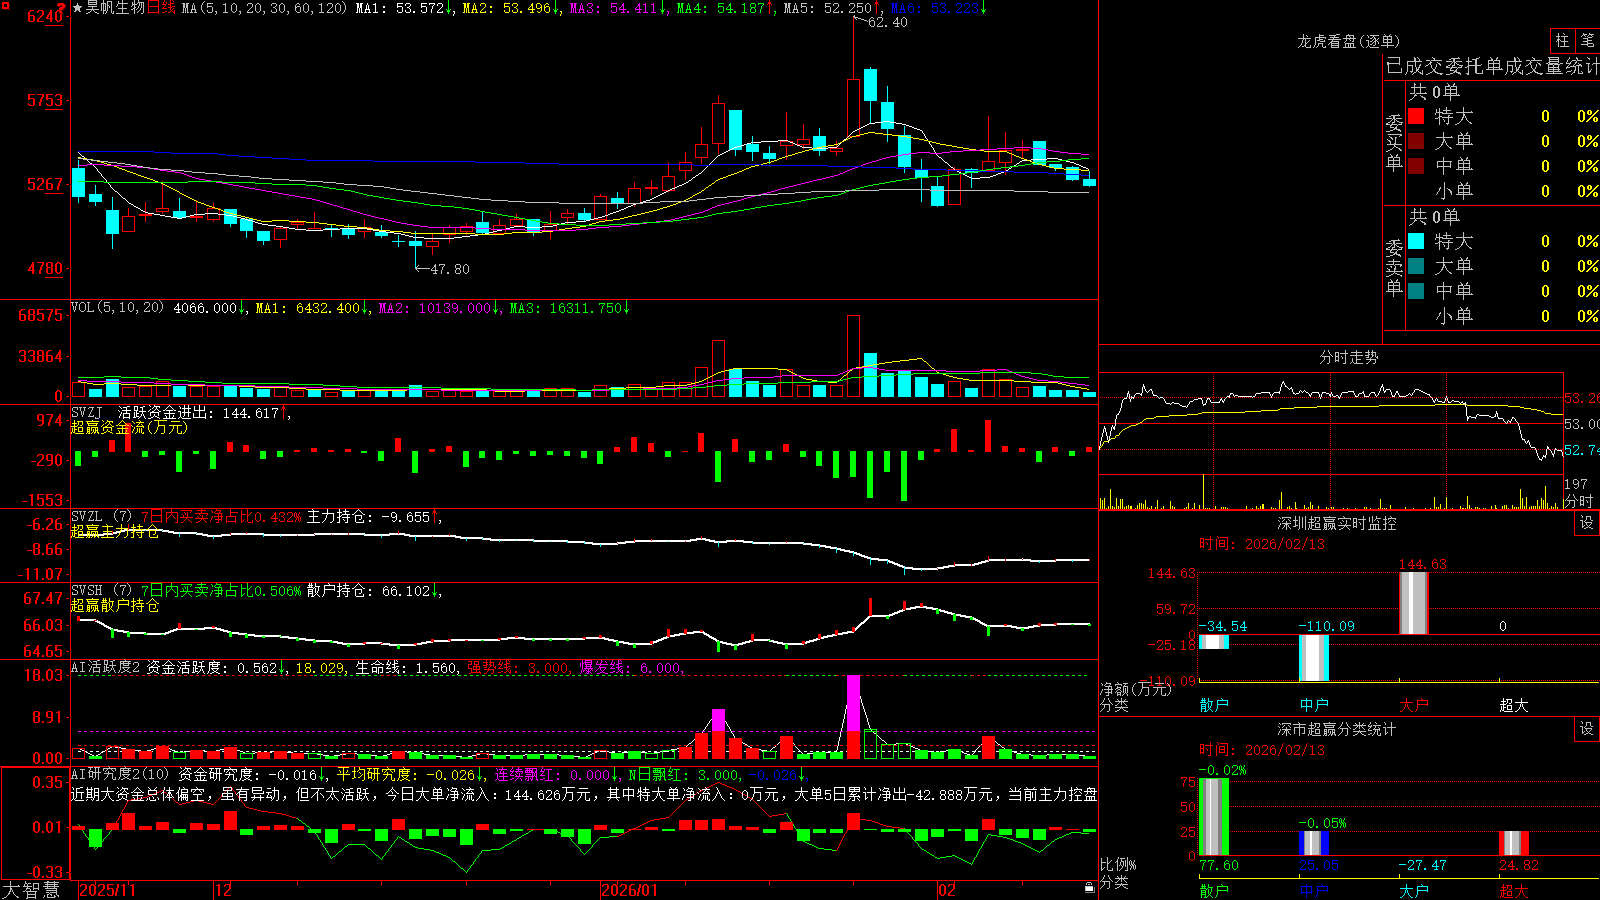Click the cyan 特大 sell-order color swatch
Viewport: 1600px width, 900px height.
(1416, 241)
